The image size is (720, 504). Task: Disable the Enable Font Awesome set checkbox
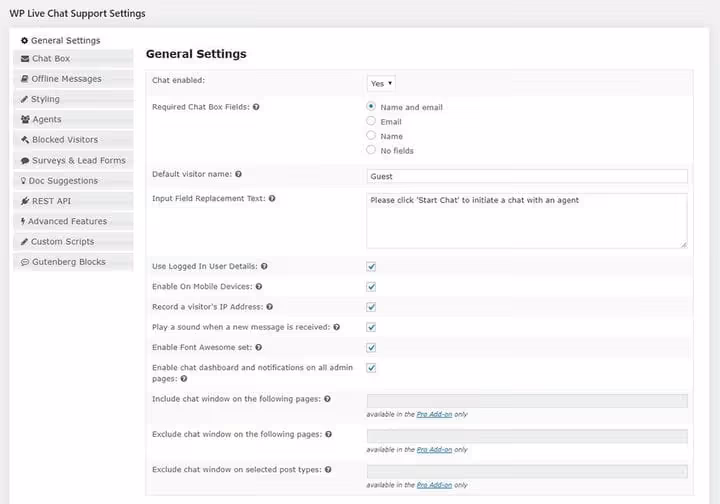click(x=371, y=347)
